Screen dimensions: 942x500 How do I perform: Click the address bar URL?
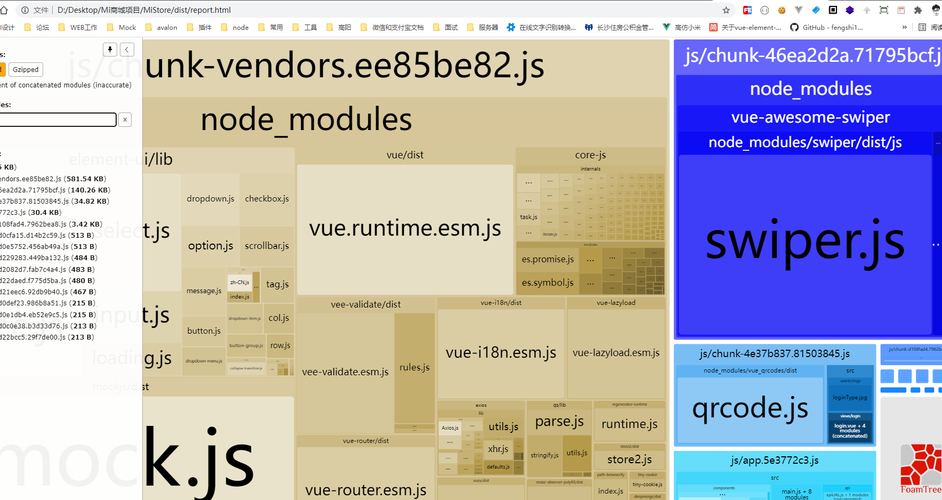[x=144, y=10]
